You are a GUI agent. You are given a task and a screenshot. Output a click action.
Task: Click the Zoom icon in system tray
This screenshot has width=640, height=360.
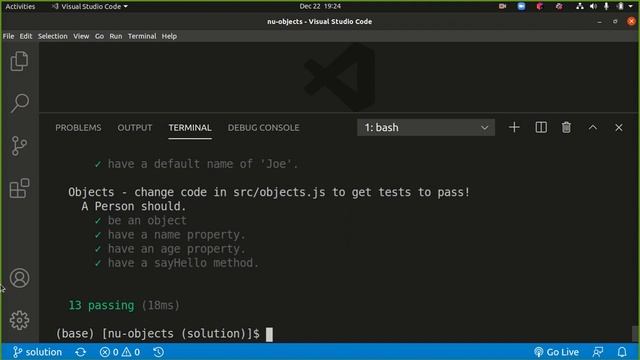tap(521, 6)
